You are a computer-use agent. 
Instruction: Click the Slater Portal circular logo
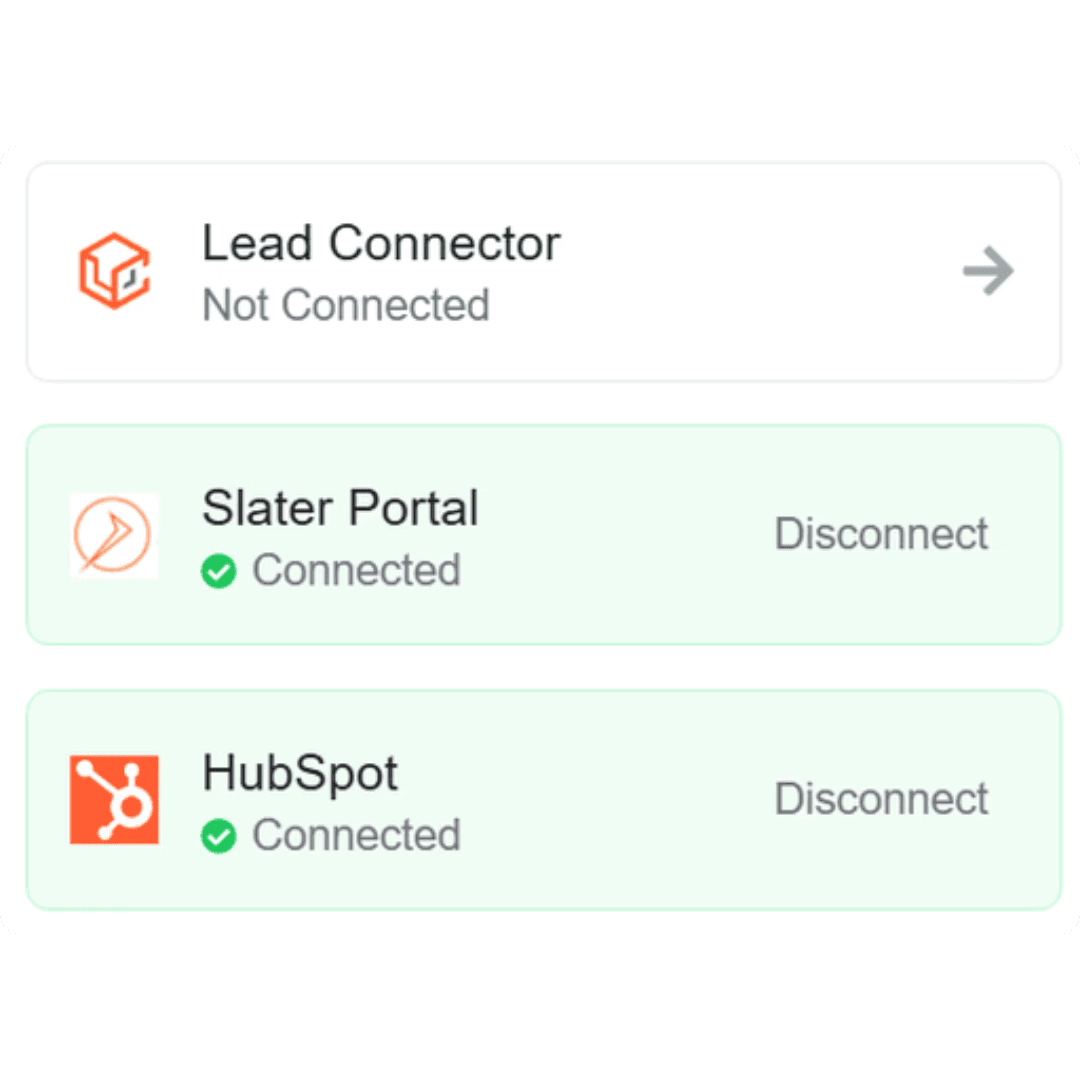tap(114, 535)
